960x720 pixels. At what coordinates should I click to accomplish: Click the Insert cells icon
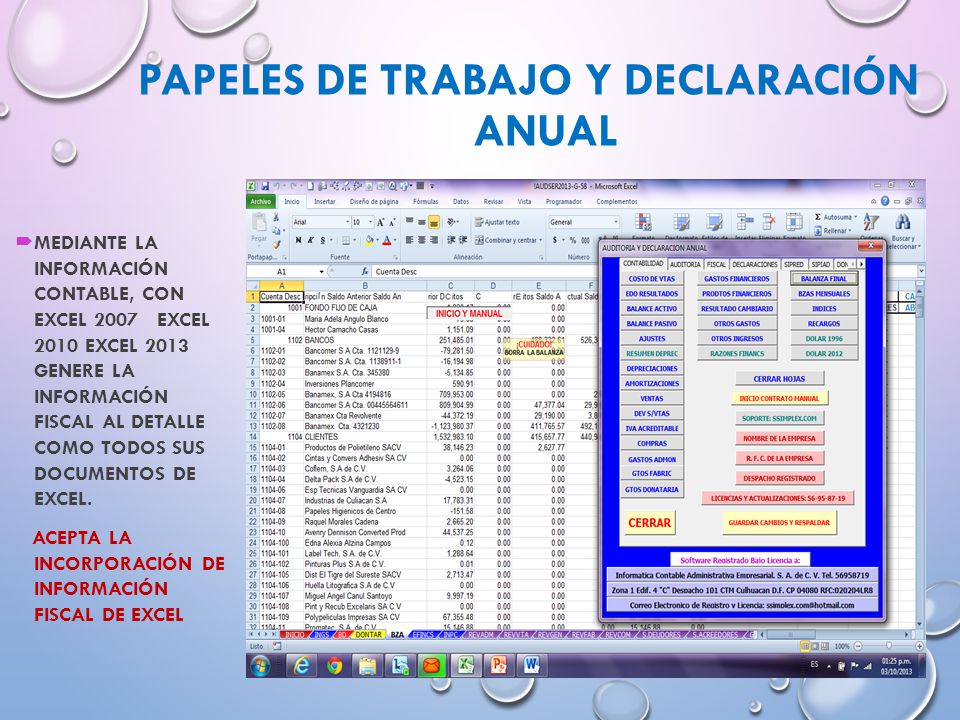click(744, 223)
